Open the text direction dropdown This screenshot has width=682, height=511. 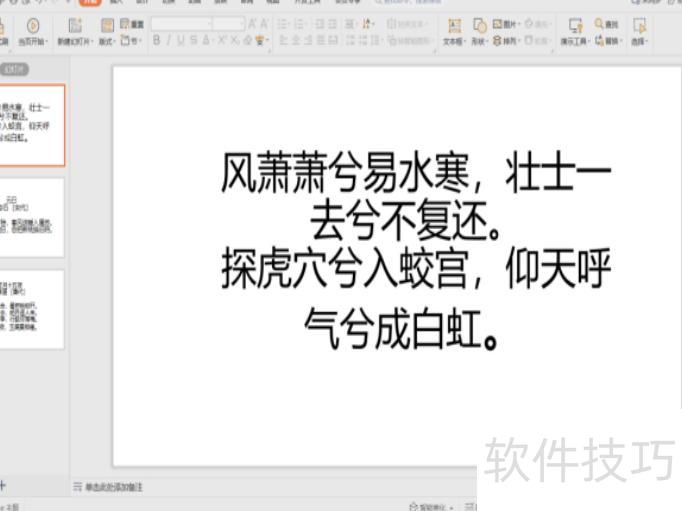coord(368,24)
